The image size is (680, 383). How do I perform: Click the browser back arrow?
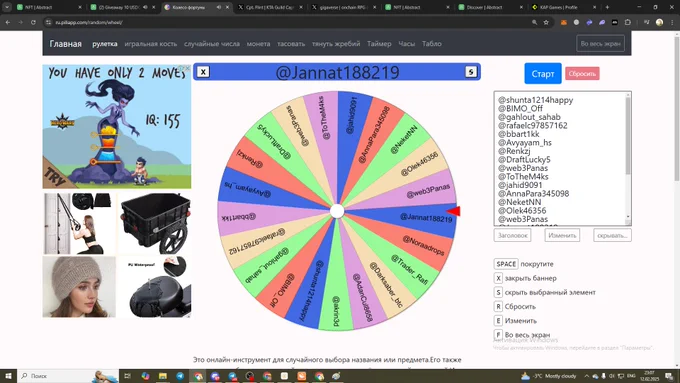coord(8,22)
